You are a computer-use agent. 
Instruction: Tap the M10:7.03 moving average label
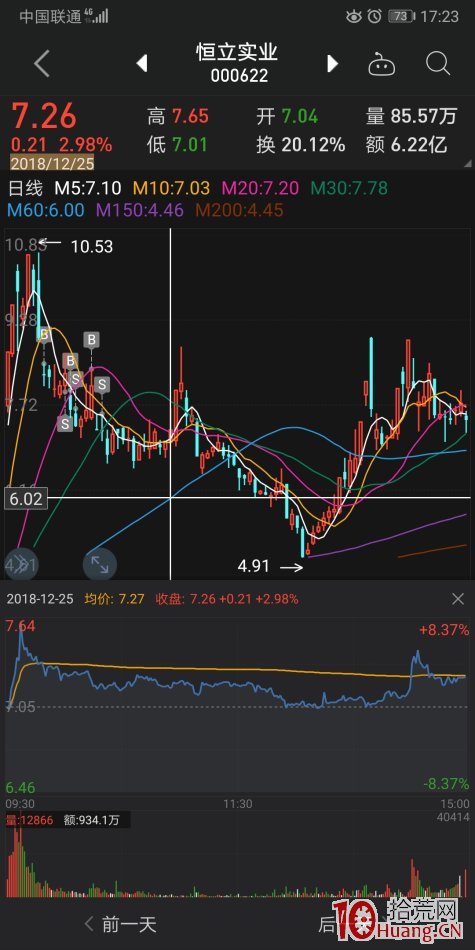tap(171, 188)
